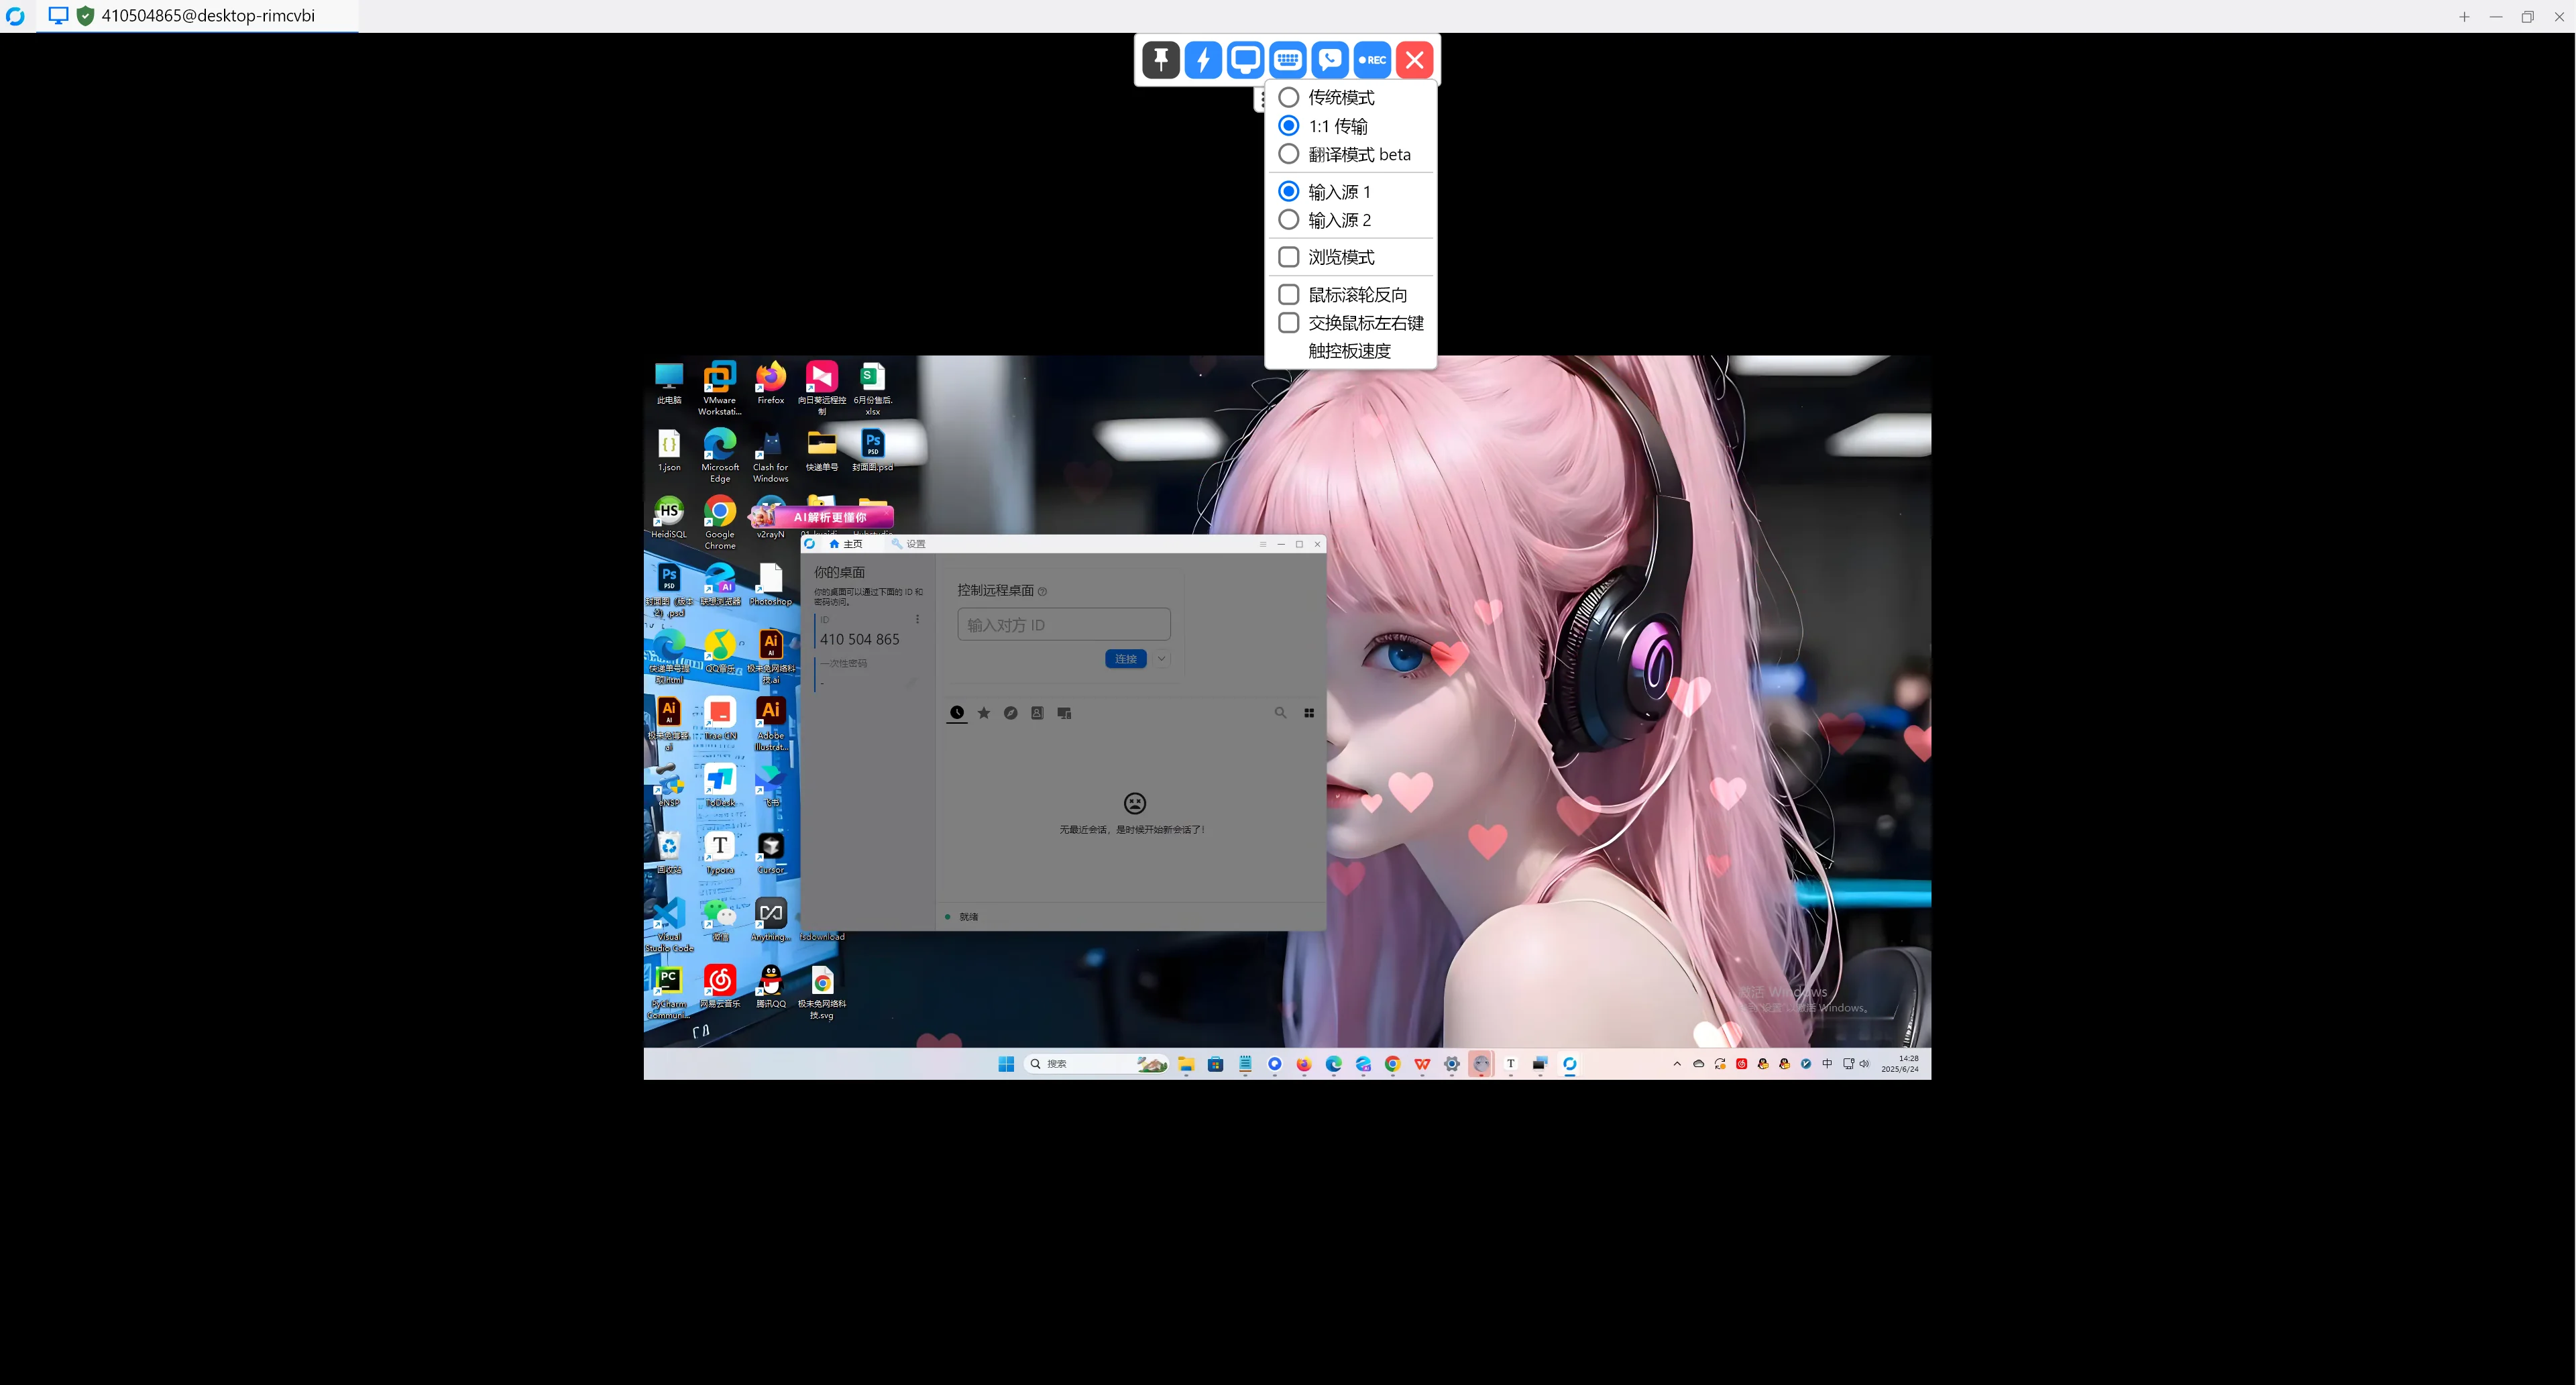Click the help icon next to 控制远程桌面
Viewport: 2576px width, 1385px height.
[x=1043, y=591]
